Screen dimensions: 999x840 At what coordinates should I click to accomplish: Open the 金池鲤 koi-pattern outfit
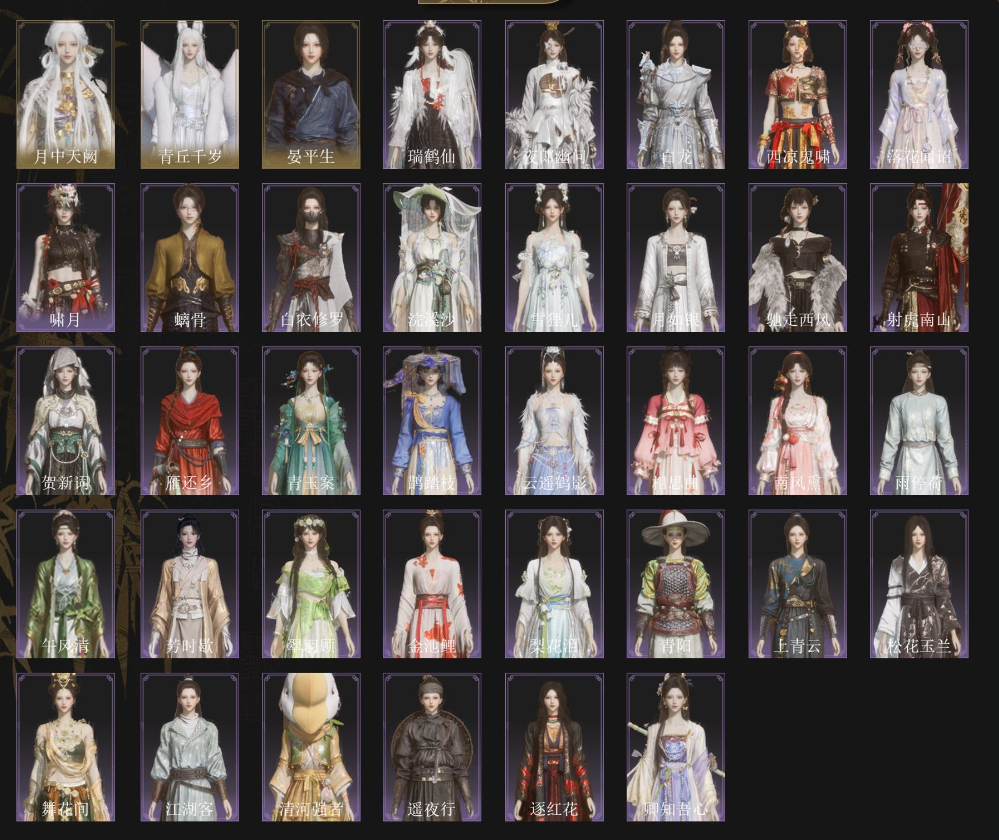click(x=432, y=584)
